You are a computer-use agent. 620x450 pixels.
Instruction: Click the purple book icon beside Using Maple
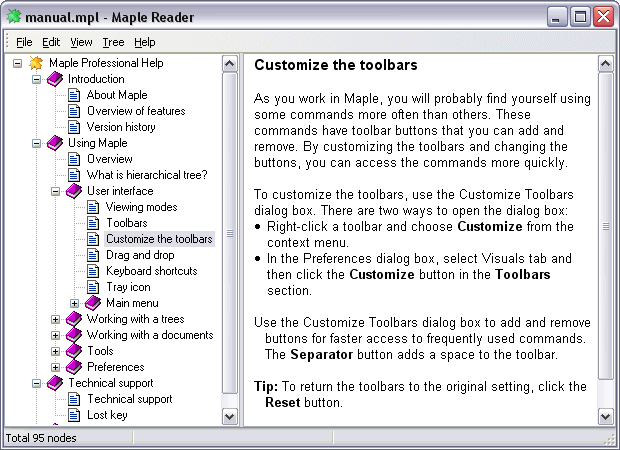tap(55, 143)
